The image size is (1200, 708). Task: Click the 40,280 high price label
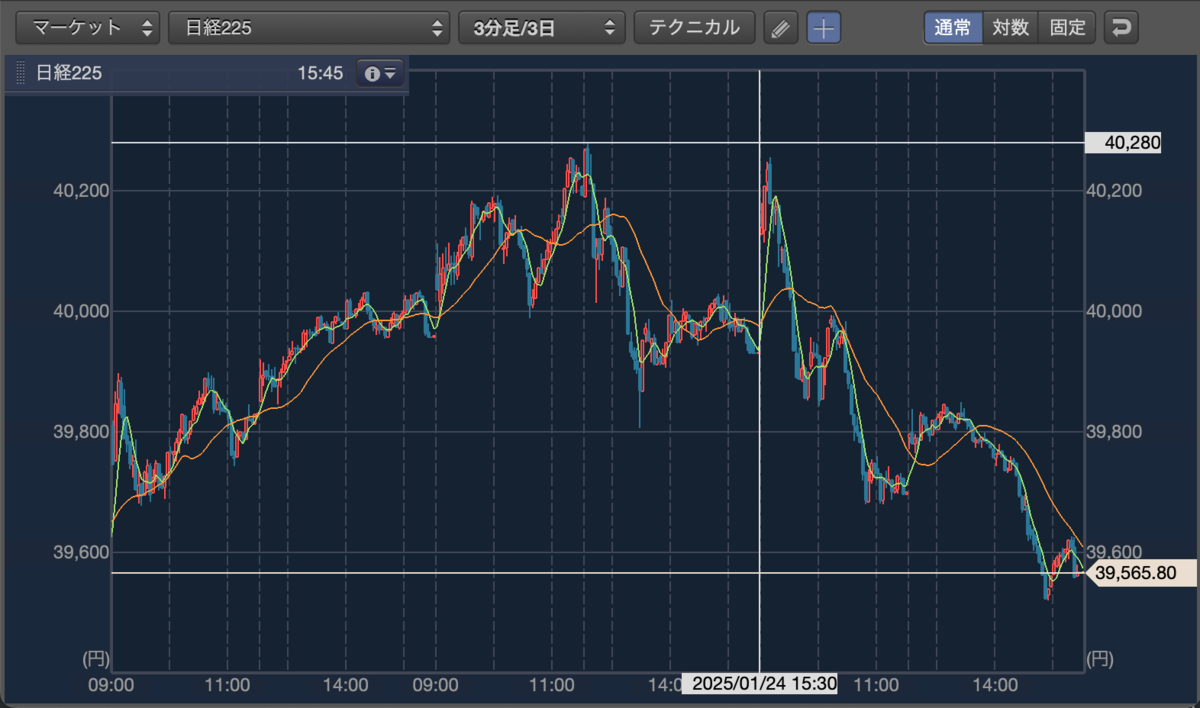coord(1123,143)
